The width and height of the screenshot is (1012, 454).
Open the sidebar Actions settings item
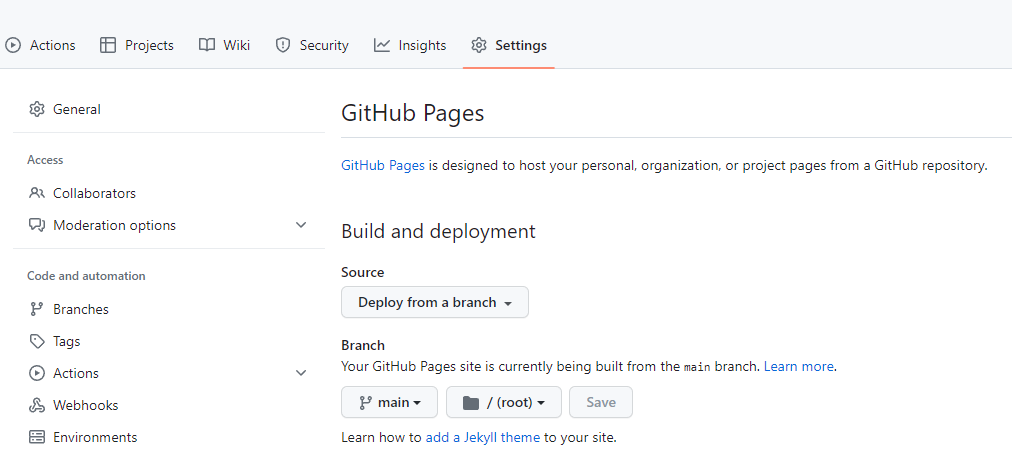pos(169,373)
